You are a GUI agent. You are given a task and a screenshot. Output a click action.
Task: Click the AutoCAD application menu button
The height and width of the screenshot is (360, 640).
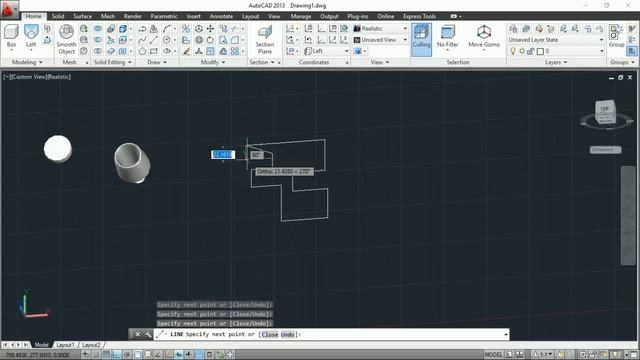click(9, 10)
